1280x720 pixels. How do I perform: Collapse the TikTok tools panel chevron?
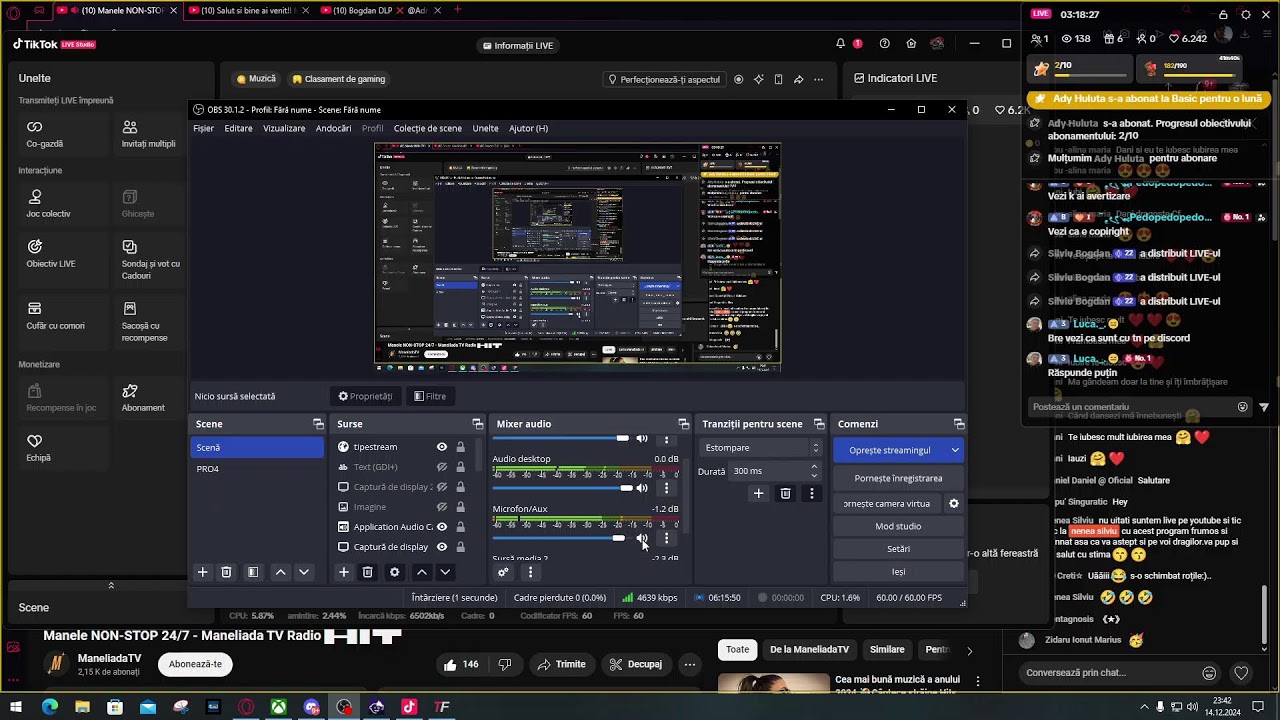[111, 585]
